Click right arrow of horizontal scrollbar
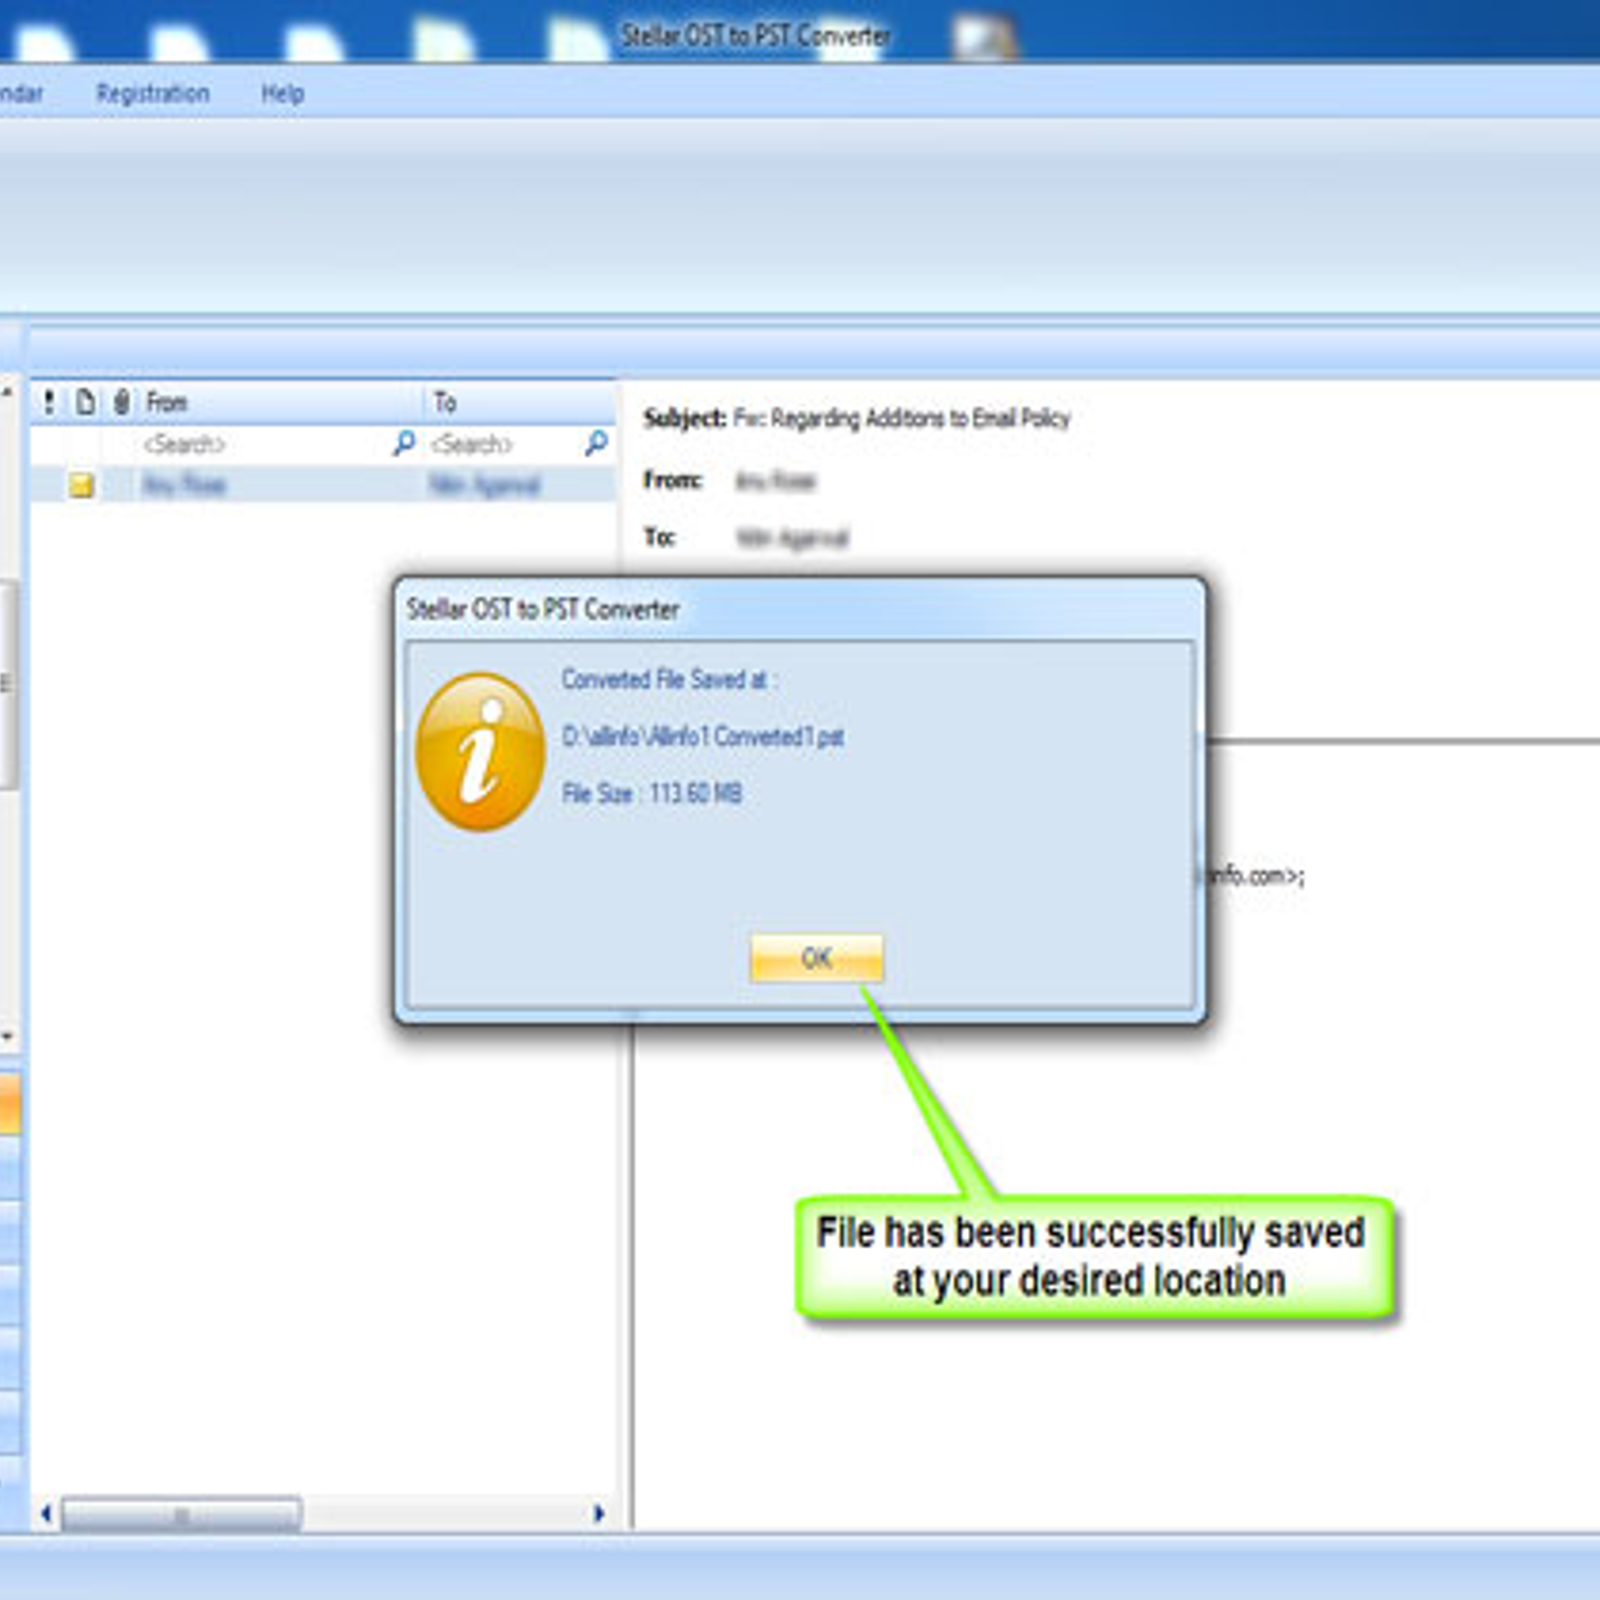 [x=599, y=1514]
